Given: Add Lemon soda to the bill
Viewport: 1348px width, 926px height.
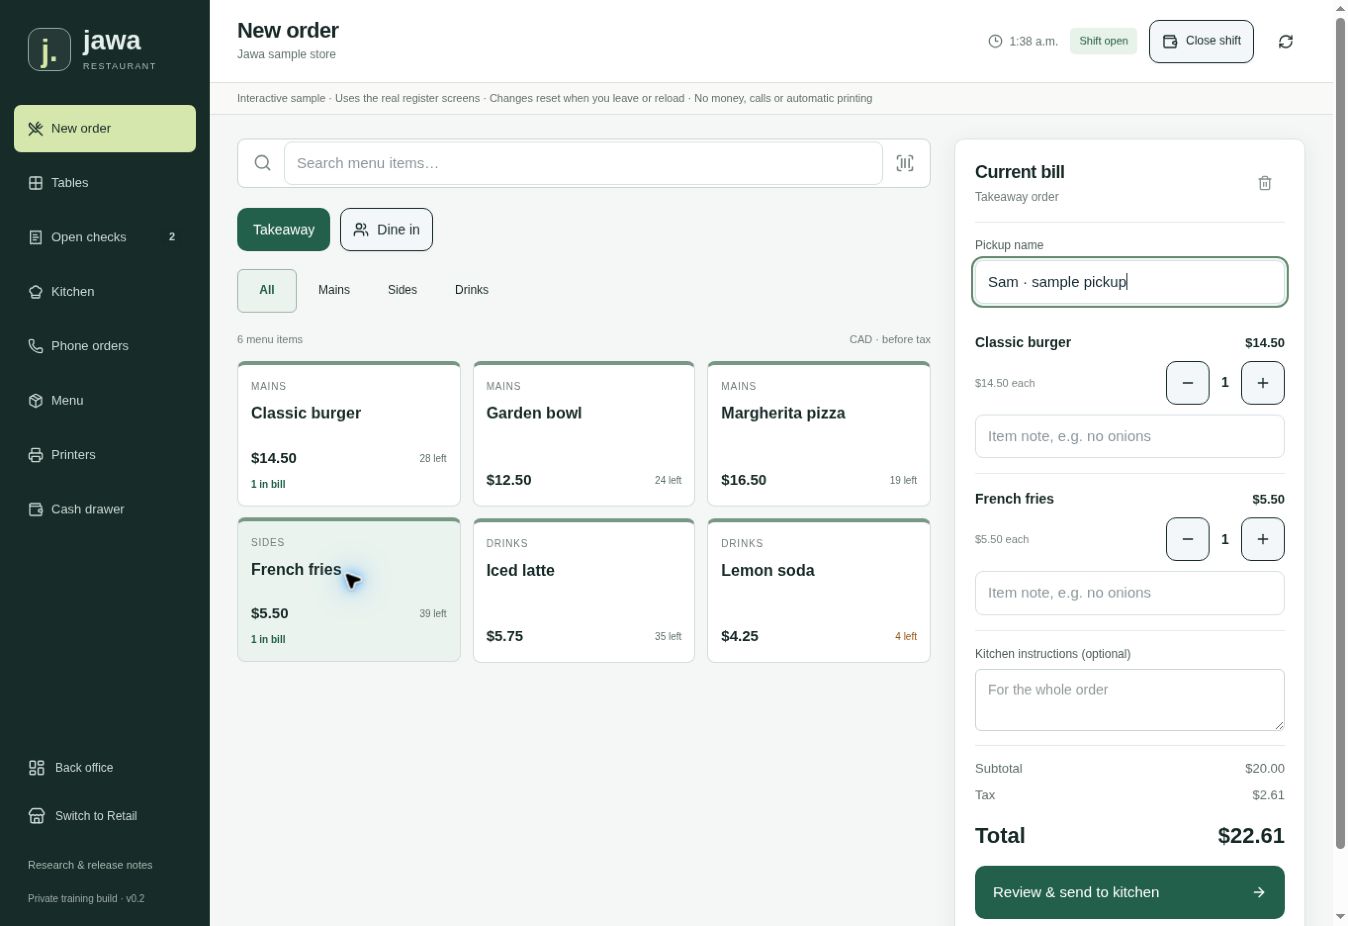Looking at the screenshot, I should tap(819, 590).
